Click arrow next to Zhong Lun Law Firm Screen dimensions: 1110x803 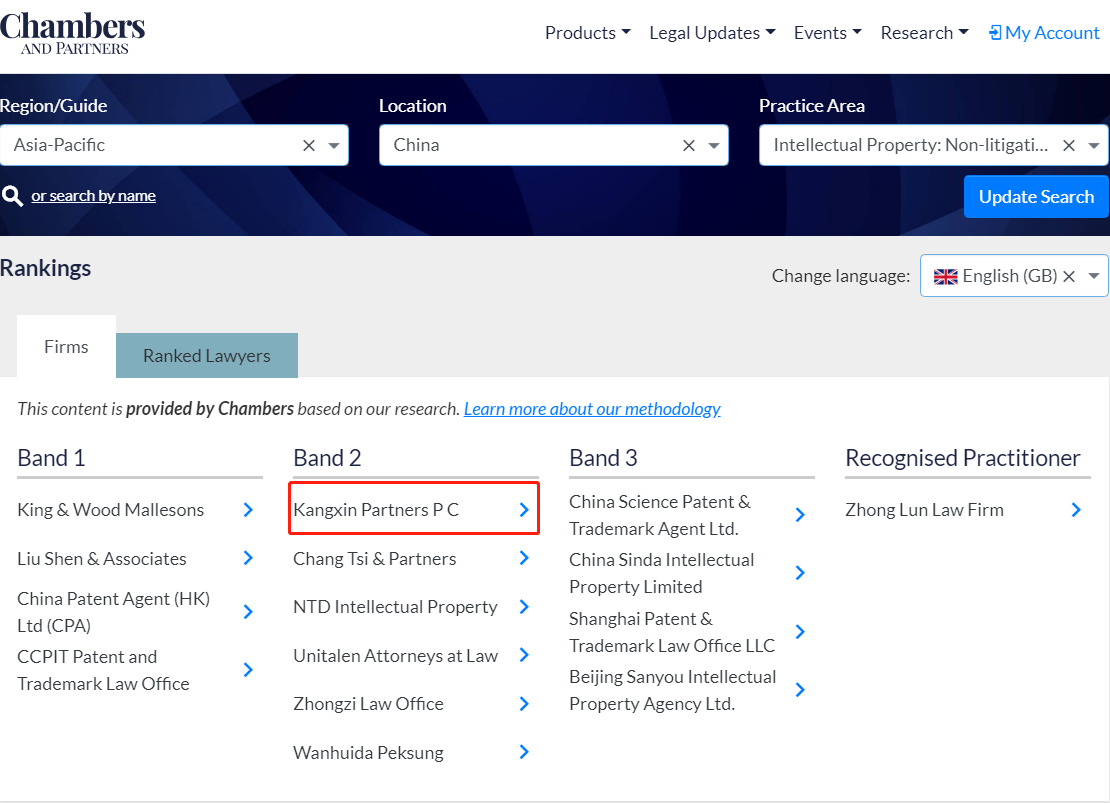click(x=1076, y=510)
